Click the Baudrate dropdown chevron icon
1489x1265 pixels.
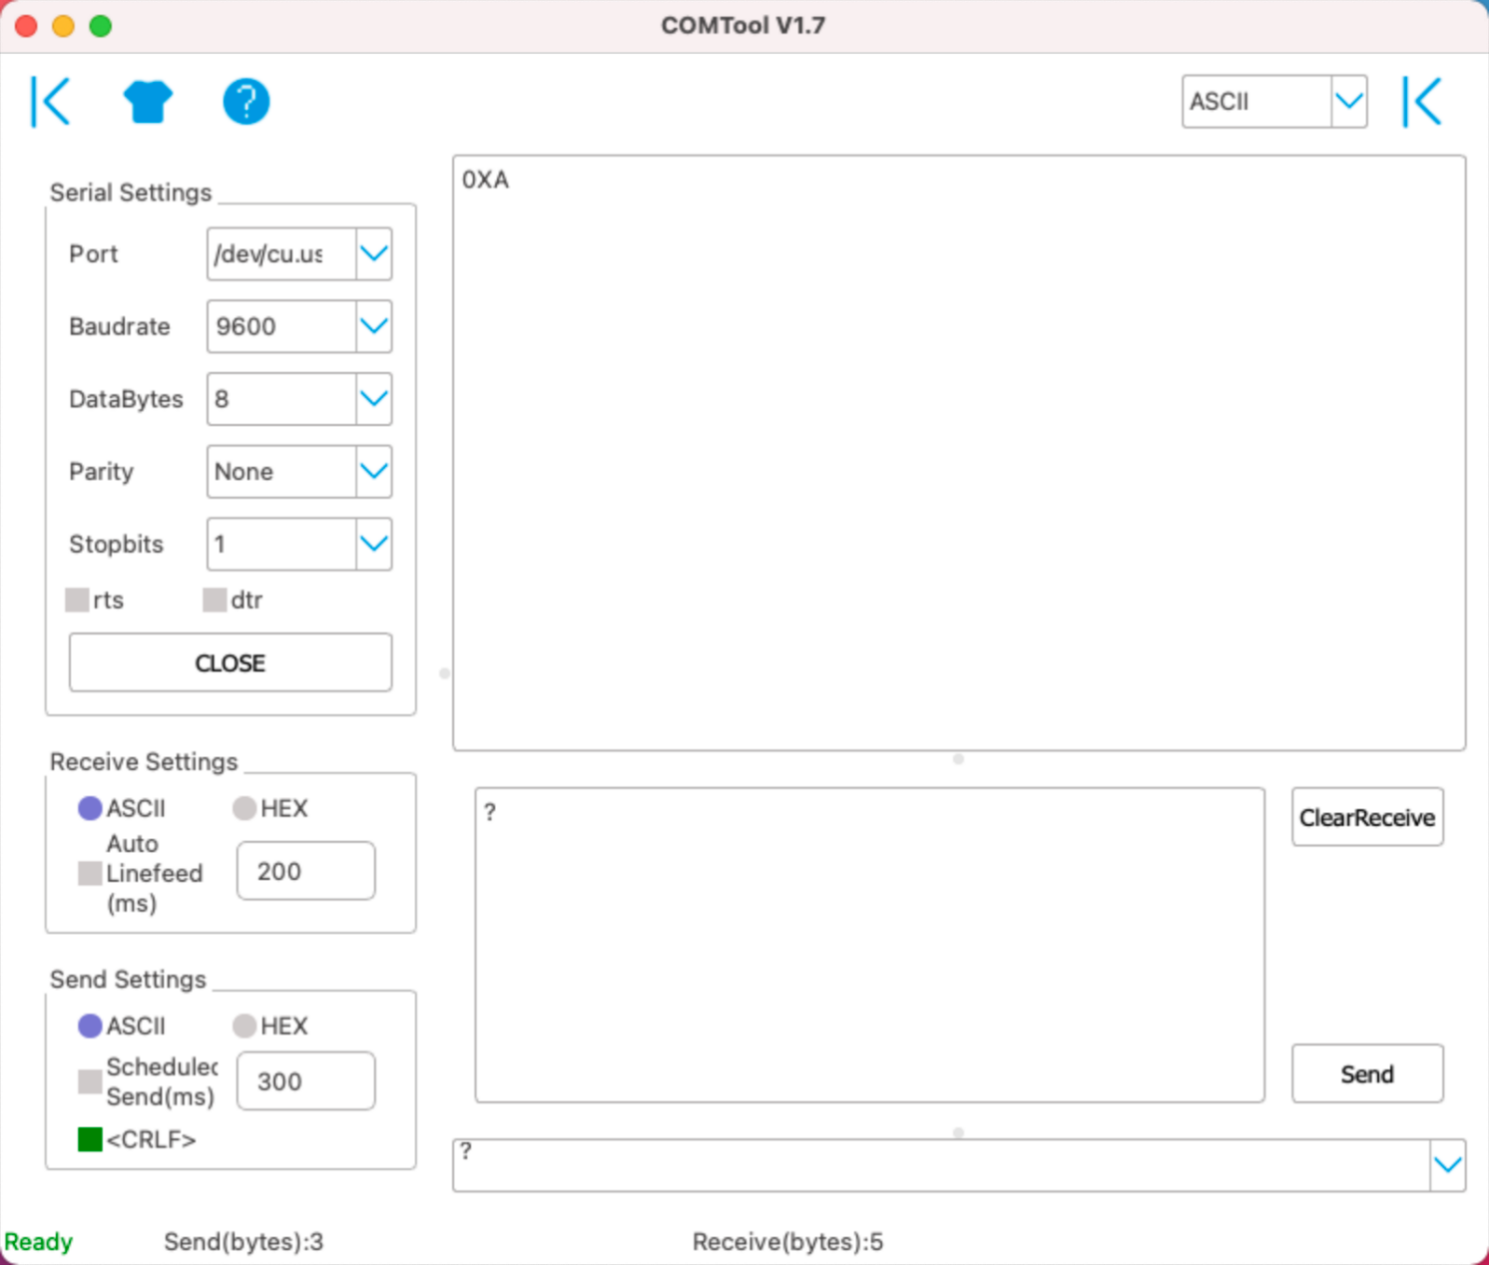pyautogui.click(x=372, y=326)
